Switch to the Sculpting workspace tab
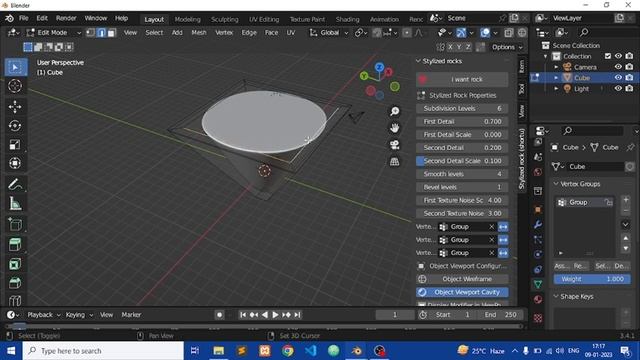The width and height of the screenshot is (640, 360). (x=224, y=19)
